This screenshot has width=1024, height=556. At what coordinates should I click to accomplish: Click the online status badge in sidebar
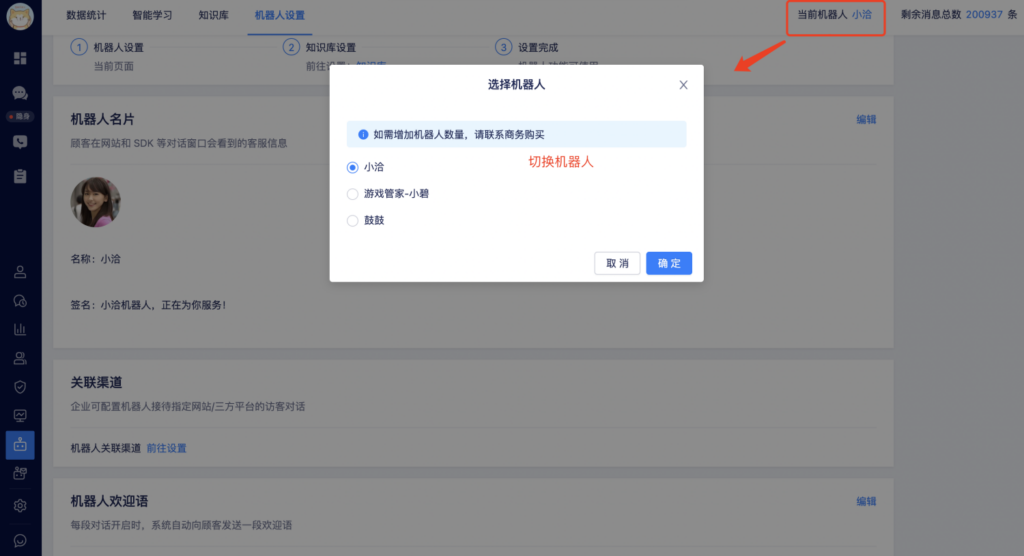point(20,116)
